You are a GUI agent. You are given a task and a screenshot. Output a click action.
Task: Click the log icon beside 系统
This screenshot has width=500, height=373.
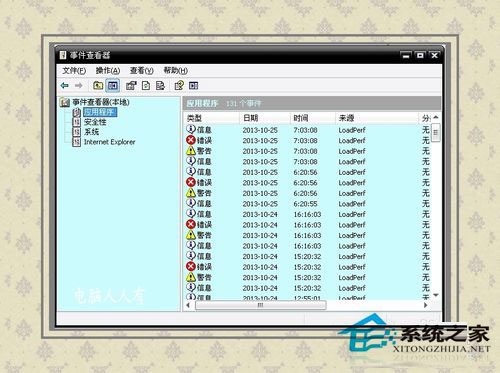click(x=77, y=132)
